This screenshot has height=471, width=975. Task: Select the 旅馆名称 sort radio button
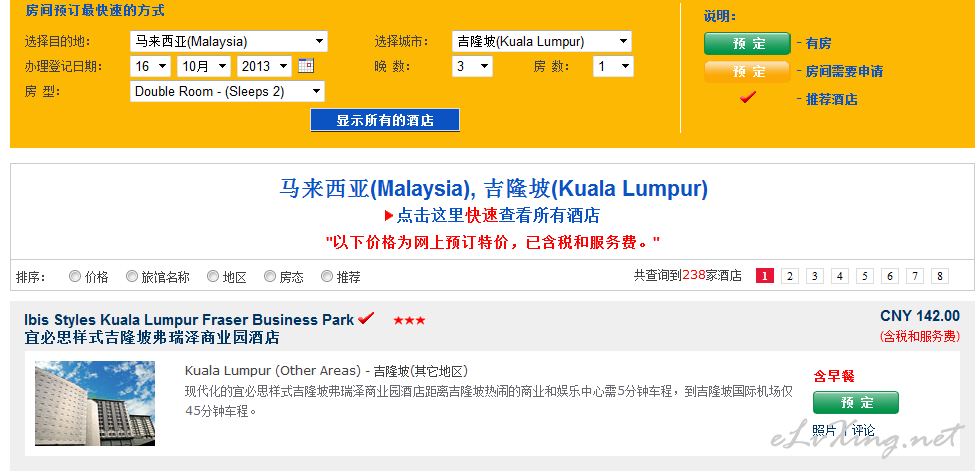[x=131, y=276]
